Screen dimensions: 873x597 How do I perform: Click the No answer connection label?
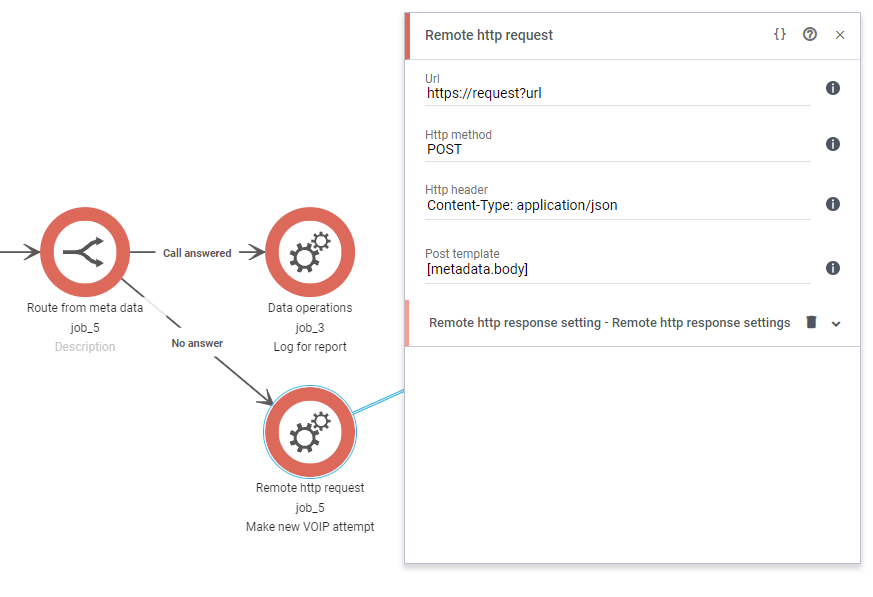[197, 343]
